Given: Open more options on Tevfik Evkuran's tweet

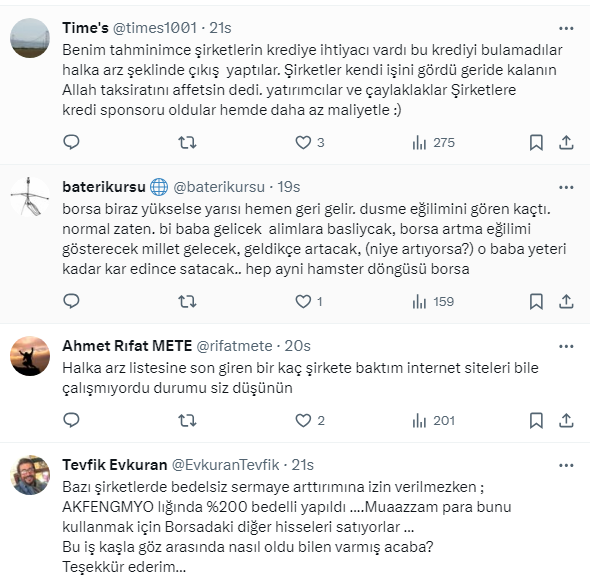Looking at the screenshot, I should (568, 464).
